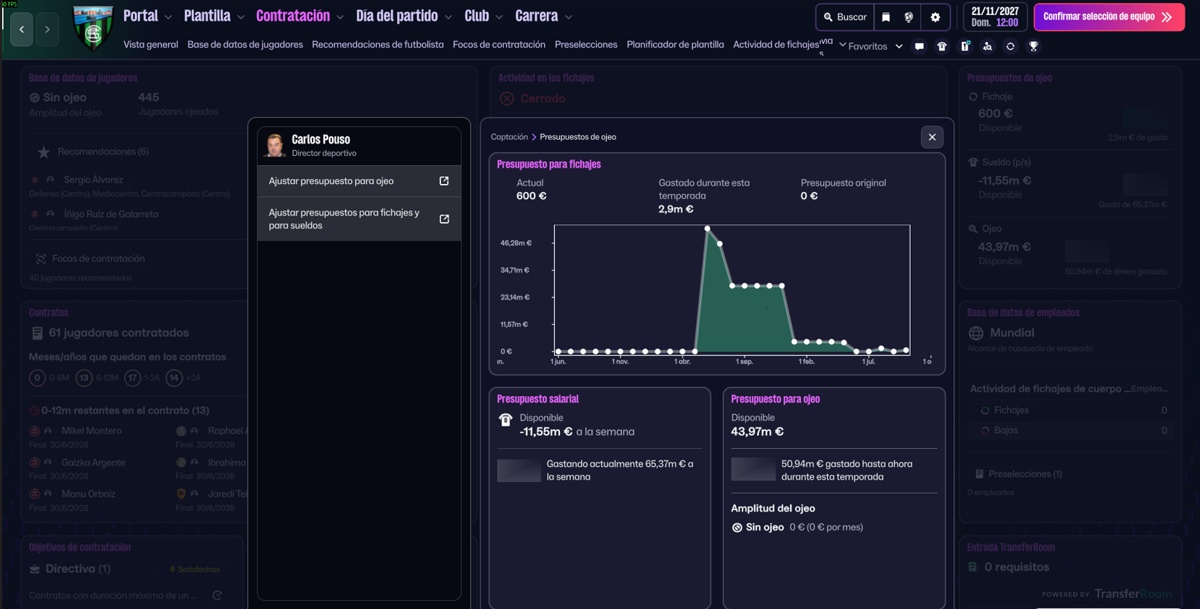Click the circular arrows transfer shortcut icon

pyautogui.click(x=1010, y=46)
